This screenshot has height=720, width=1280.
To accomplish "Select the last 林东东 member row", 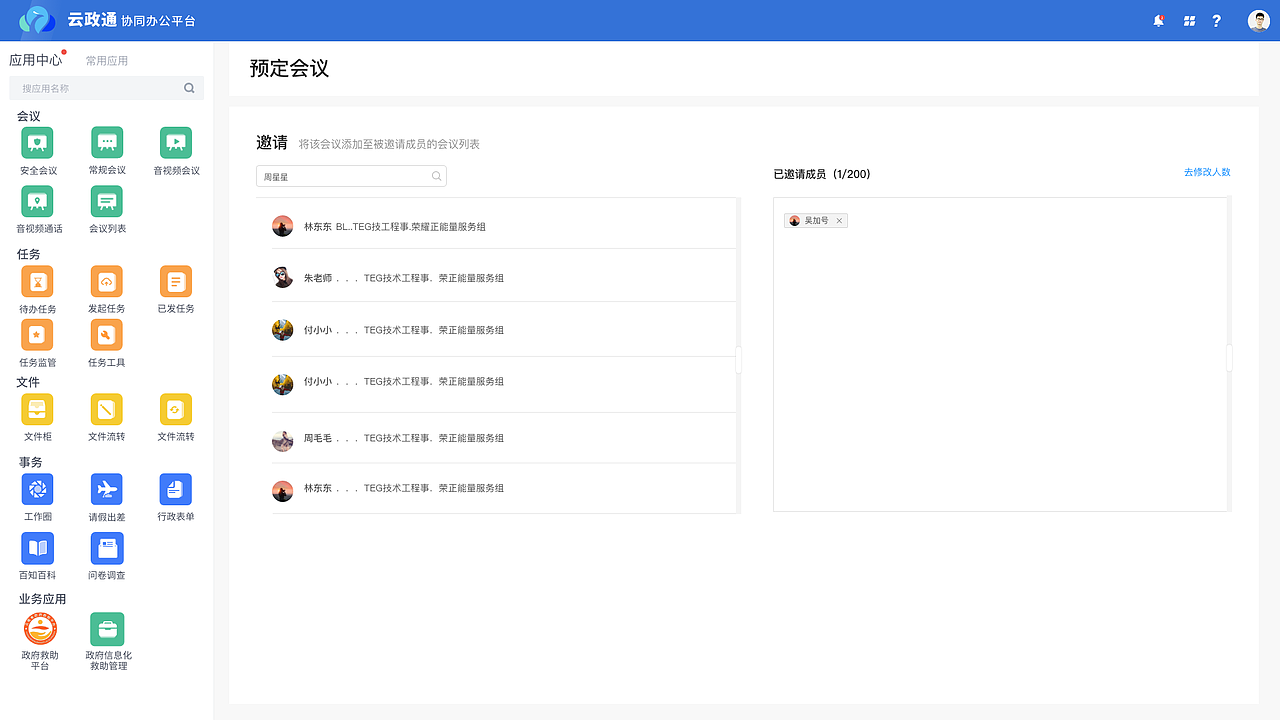I will click(504, 489).
